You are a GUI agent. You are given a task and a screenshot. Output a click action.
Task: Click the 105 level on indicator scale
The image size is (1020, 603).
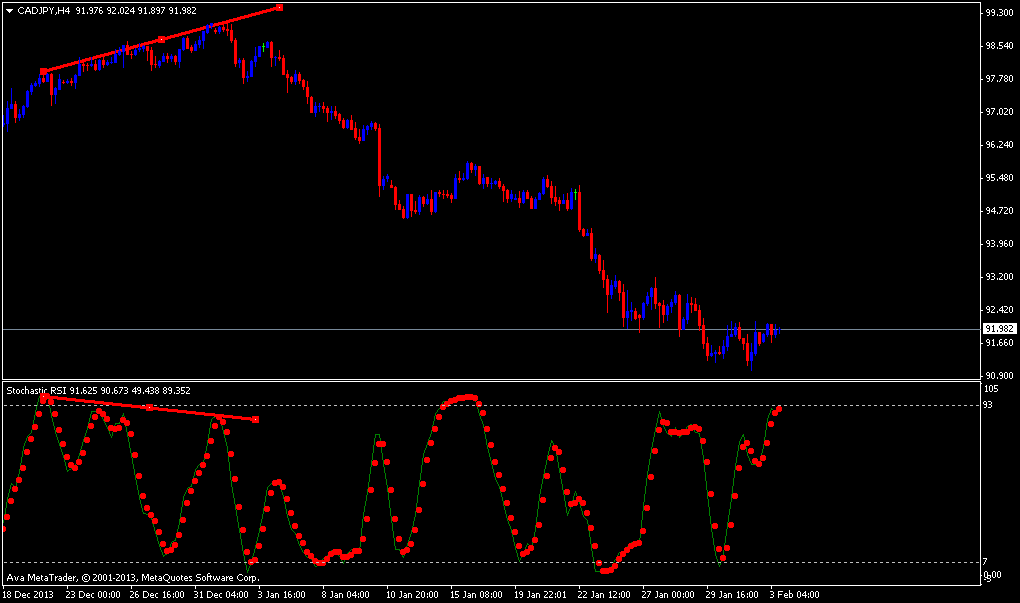(x=991, y=389)
